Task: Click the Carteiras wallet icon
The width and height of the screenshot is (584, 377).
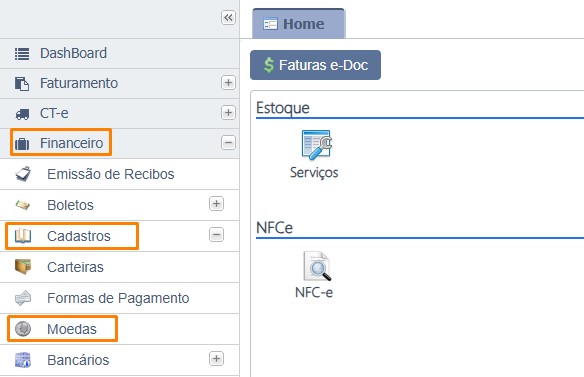Action: [23, 267]
